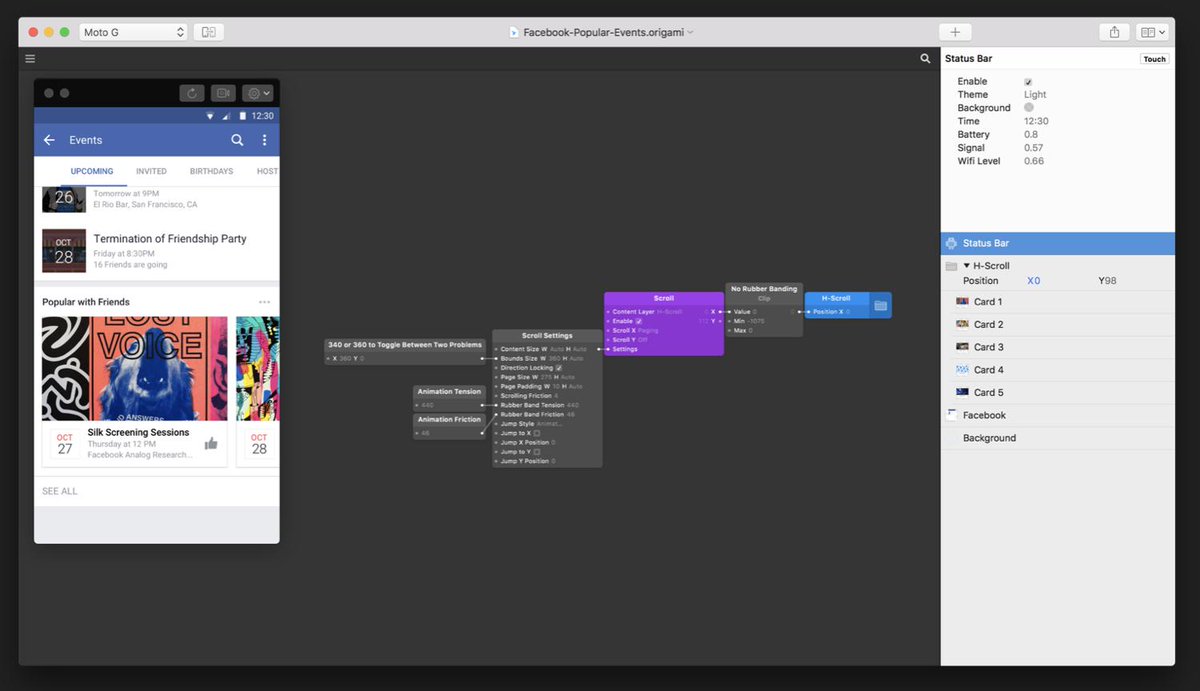Tap the back arrow in Events header
The image size is (1200, 691).
coord(49,140)
